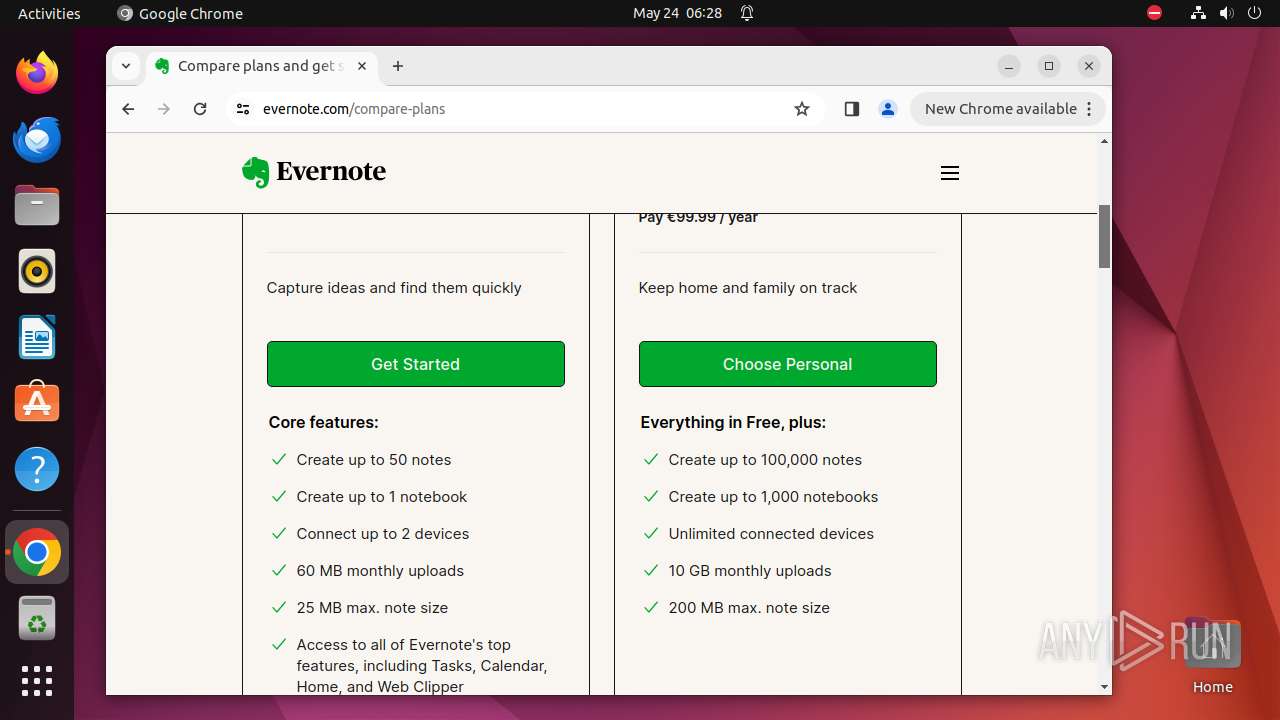This screenshot has width=1280, height=720.
Task: Open Chrome's three-dot options menu
Action: [x=1089, y=109]
